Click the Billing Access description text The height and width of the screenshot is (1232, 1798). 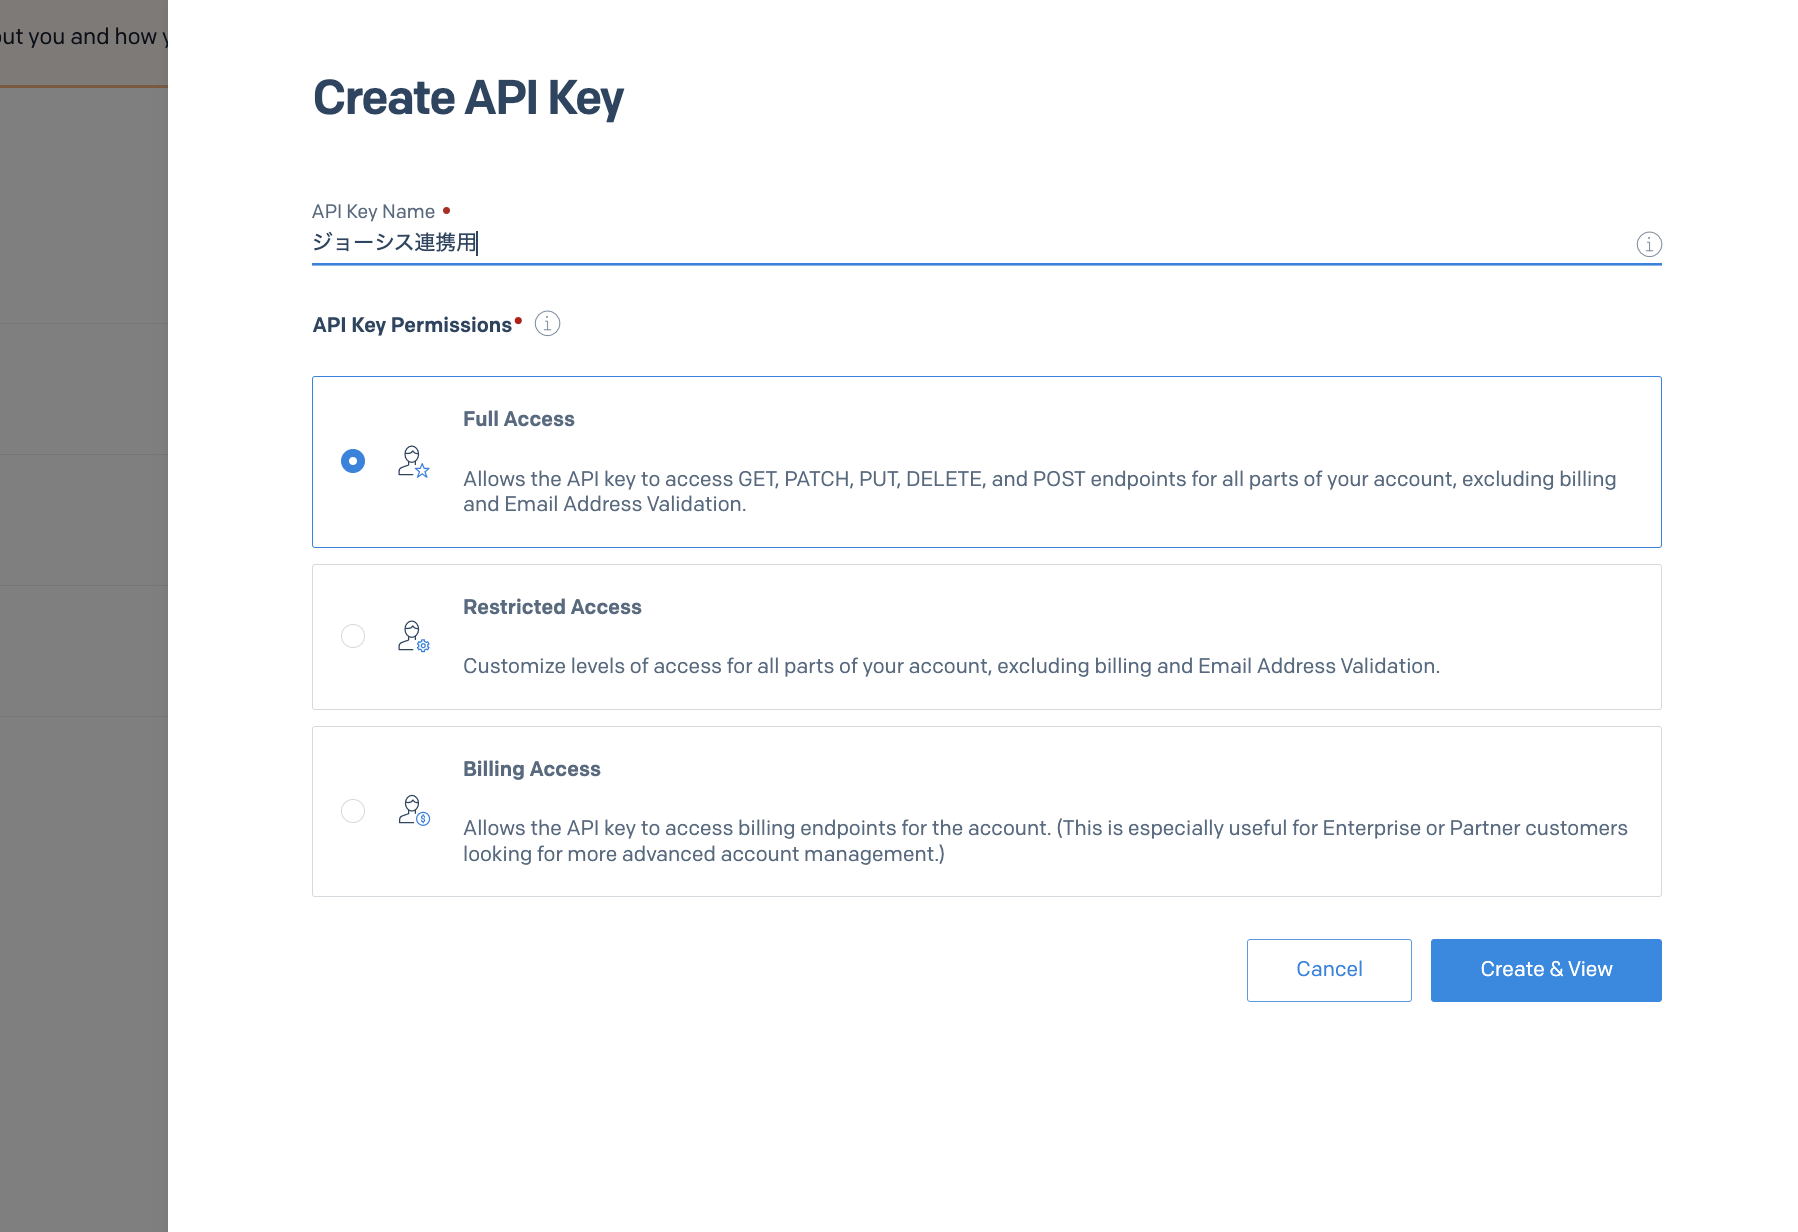point(1044,841)
